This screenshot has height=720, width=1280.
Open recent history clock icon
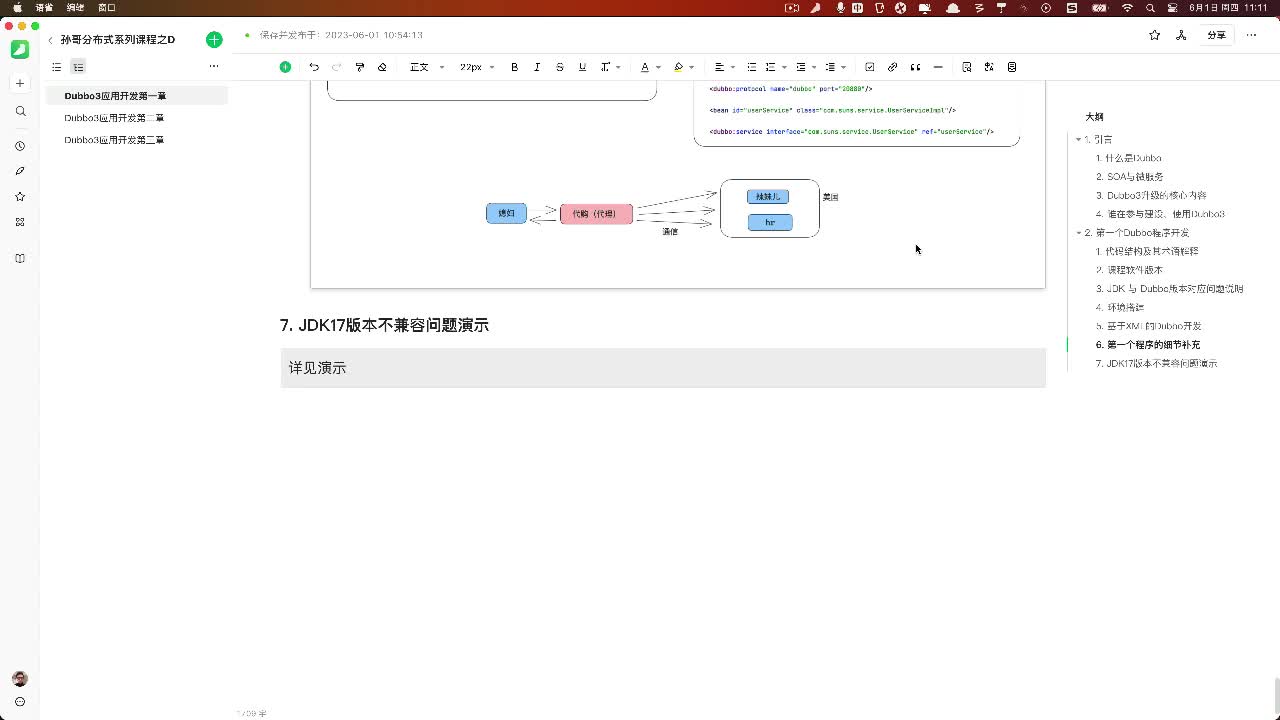pyautogui.click(x=20, y=146)
